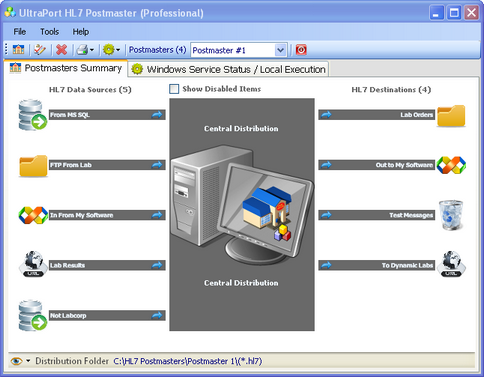Click the Test Messages recycle bin icon
484x377 pixels.
(x=451, y=215)
